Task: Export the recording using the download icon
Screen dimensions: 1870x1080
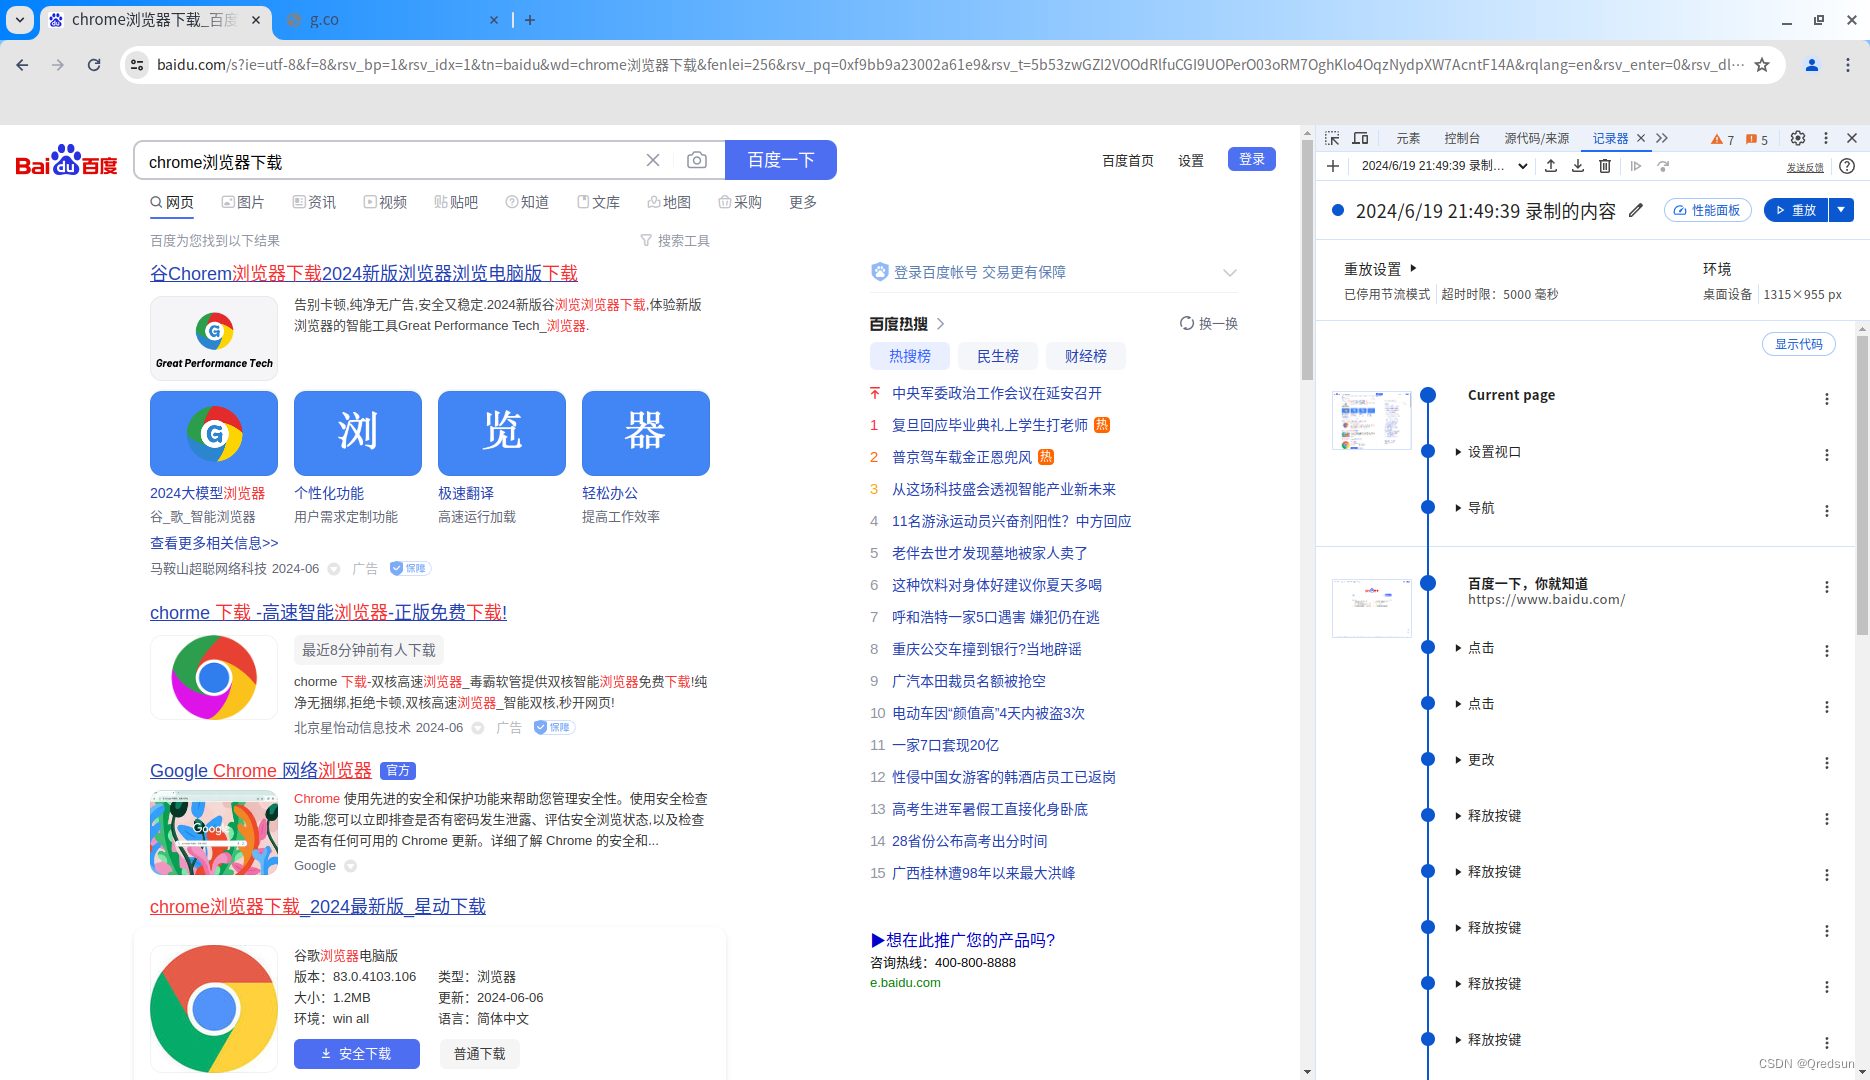Action: pyautogui.click(x=1578, y=166)
